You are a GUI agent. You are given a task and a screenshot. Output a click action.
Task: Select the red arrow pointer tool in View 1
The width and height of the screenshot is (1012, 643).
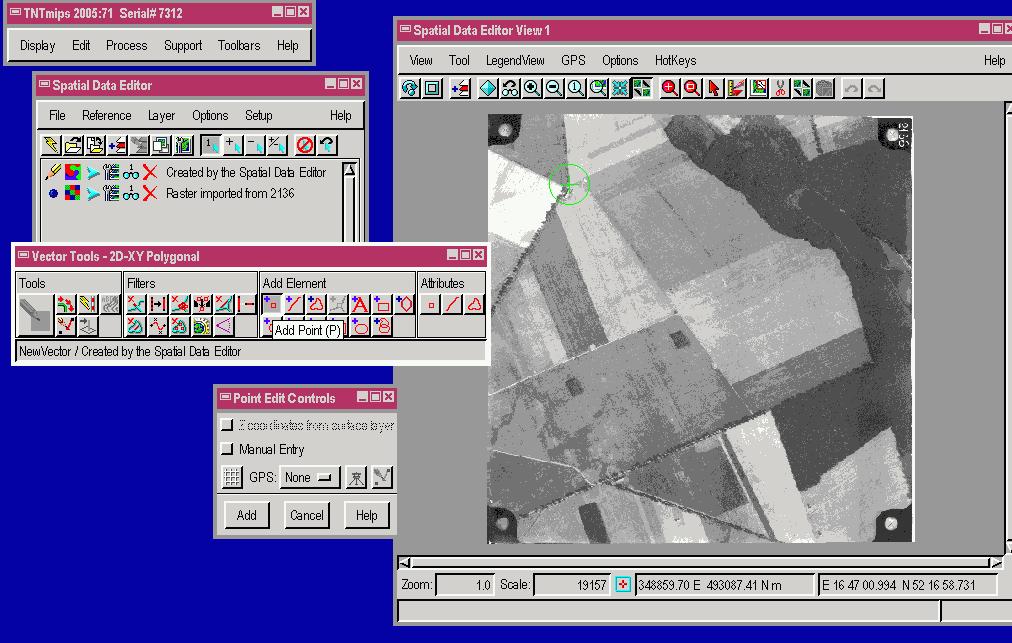click(x=714, y=88)
